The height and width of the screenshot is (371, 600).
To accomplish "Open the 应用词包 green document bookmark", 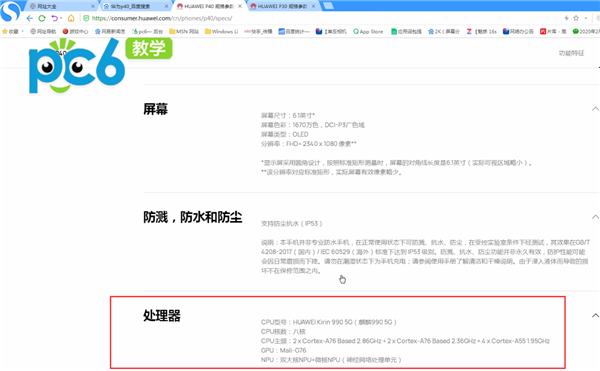I will point(406,31).
